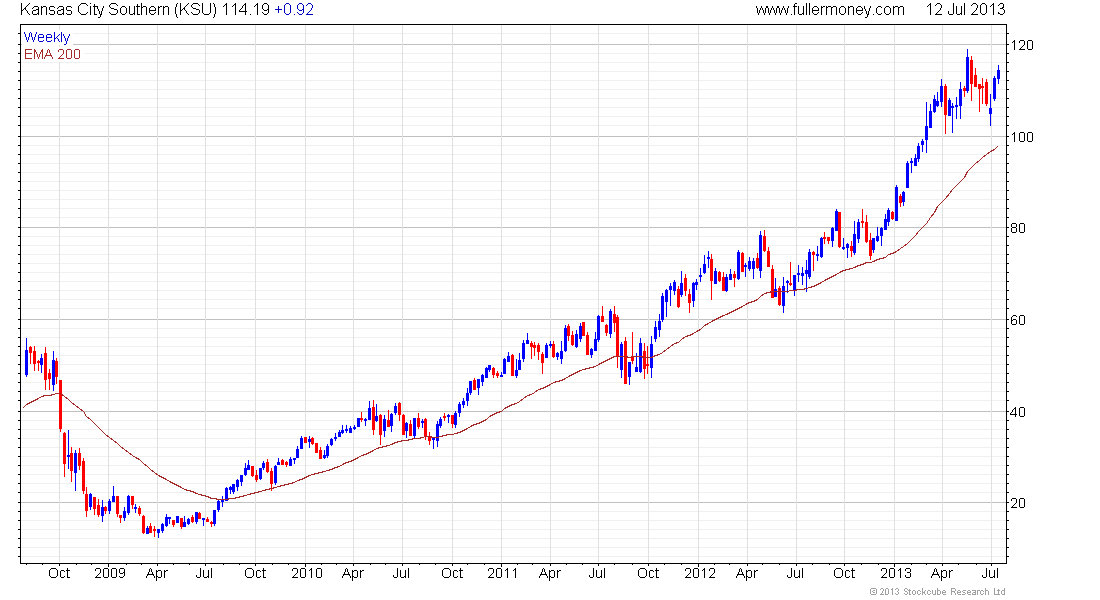
Task: Click the Apr label after 2013
Action: pyautogui.click(x=942, y=573)
